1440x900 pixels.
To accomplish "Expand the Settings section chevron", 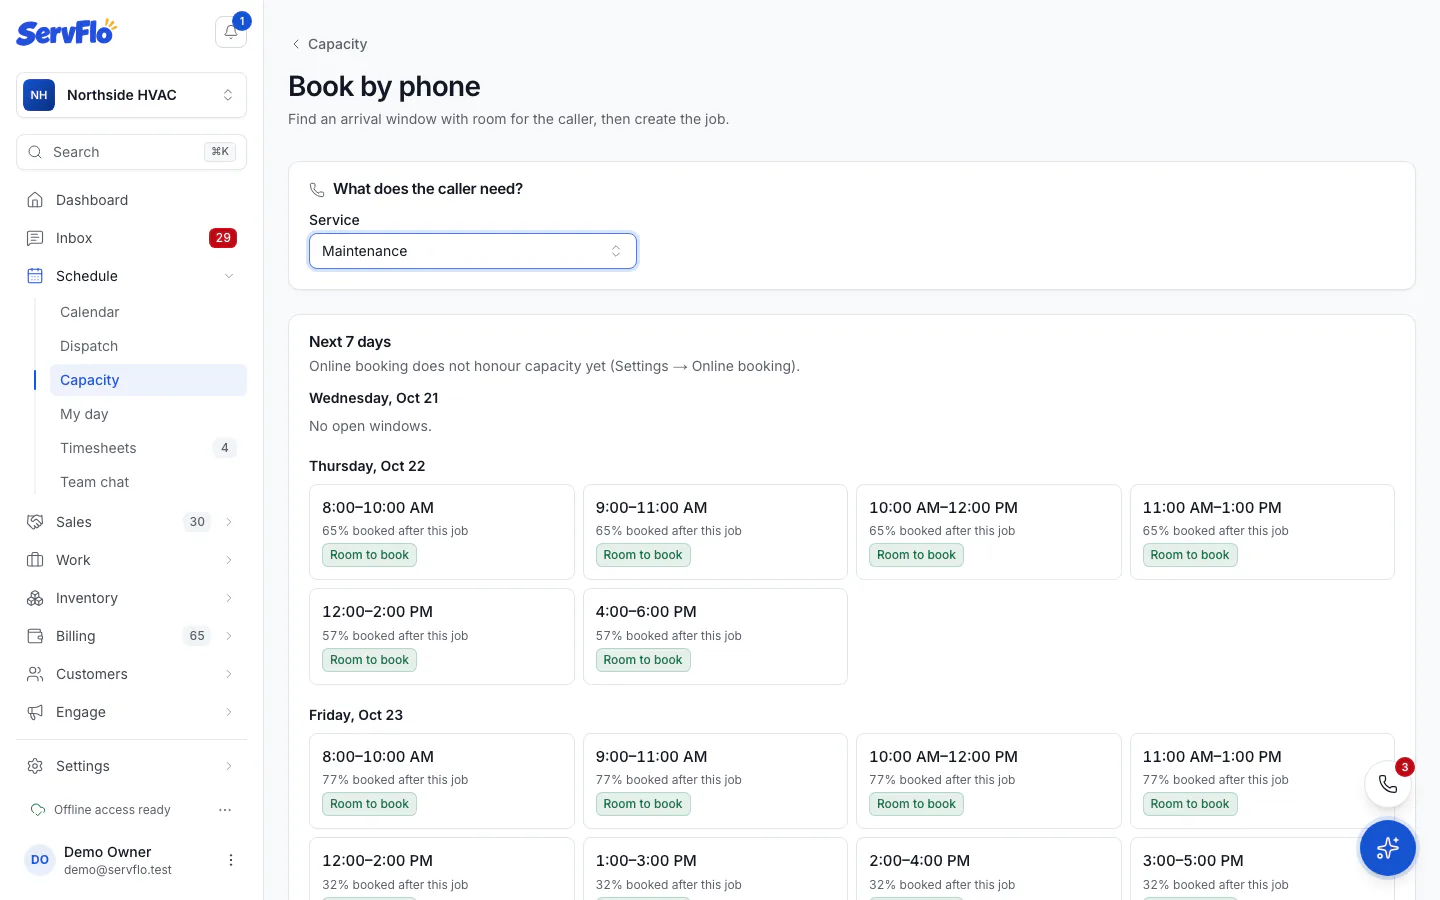I will pyautogui.click(x=229, y=766).
